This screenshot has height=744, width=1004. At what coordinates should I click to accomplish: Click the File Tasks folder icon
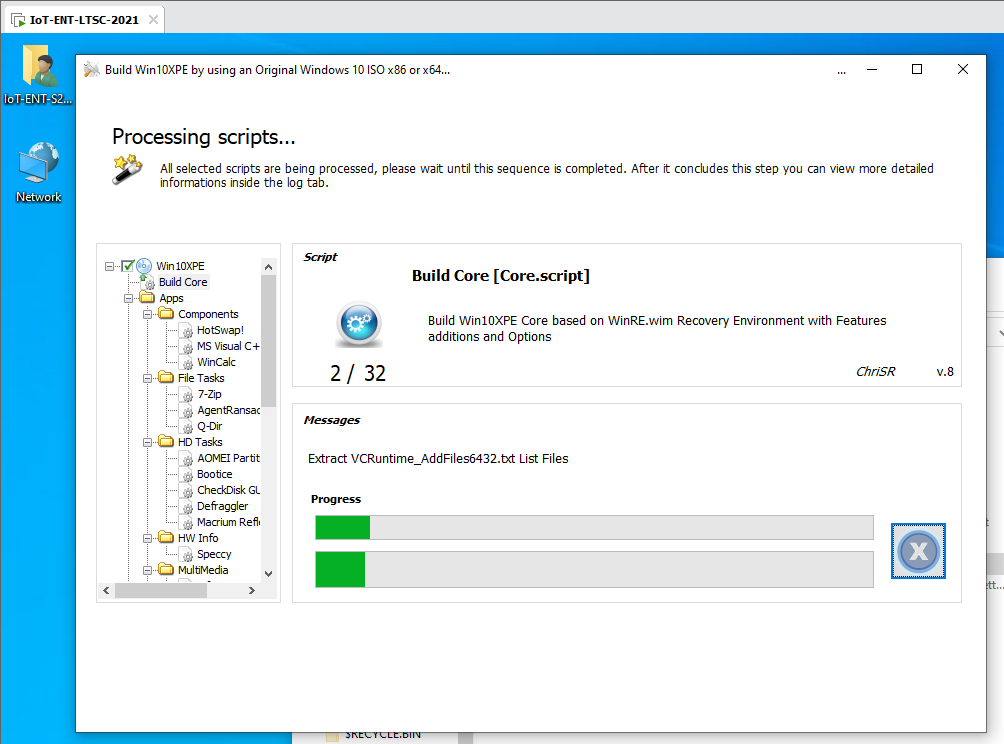click(x=166, y=378)
